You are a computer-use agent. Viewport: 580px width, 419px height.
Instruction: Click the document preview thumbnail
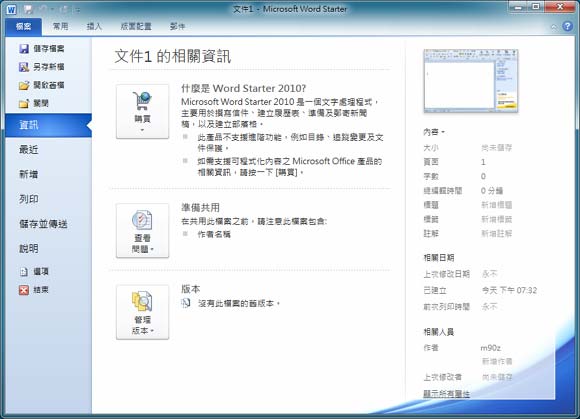click(x=471, y=81)
